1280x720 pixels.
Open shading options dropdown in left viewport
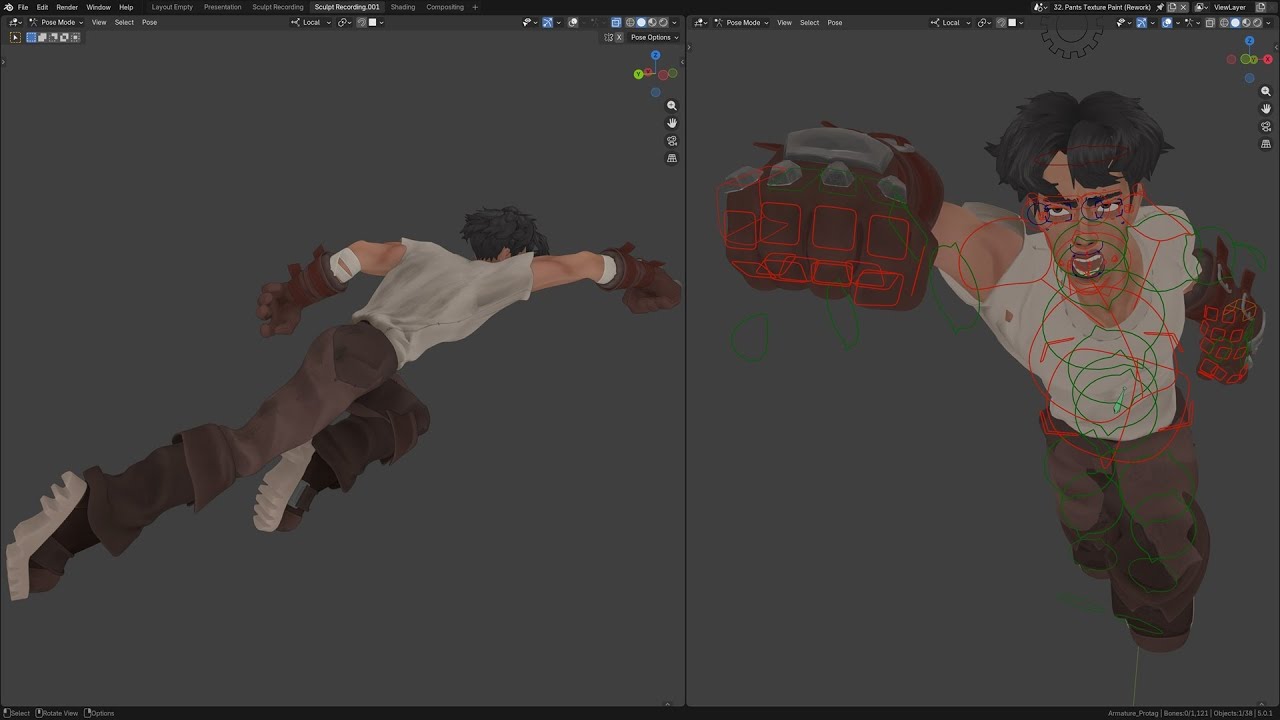674,22
